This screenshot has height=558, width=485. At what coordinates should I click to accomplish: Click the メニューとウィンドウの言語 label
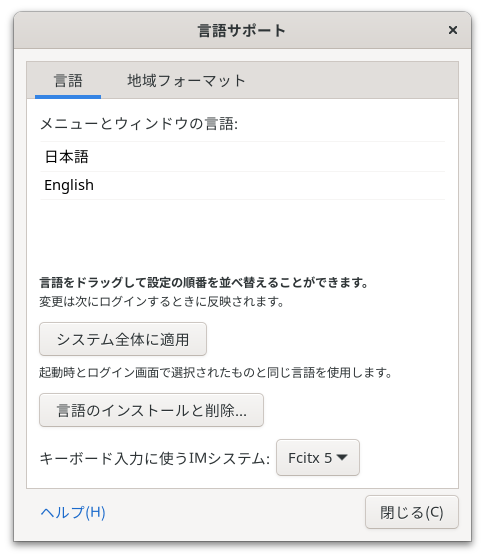[139, 124]
